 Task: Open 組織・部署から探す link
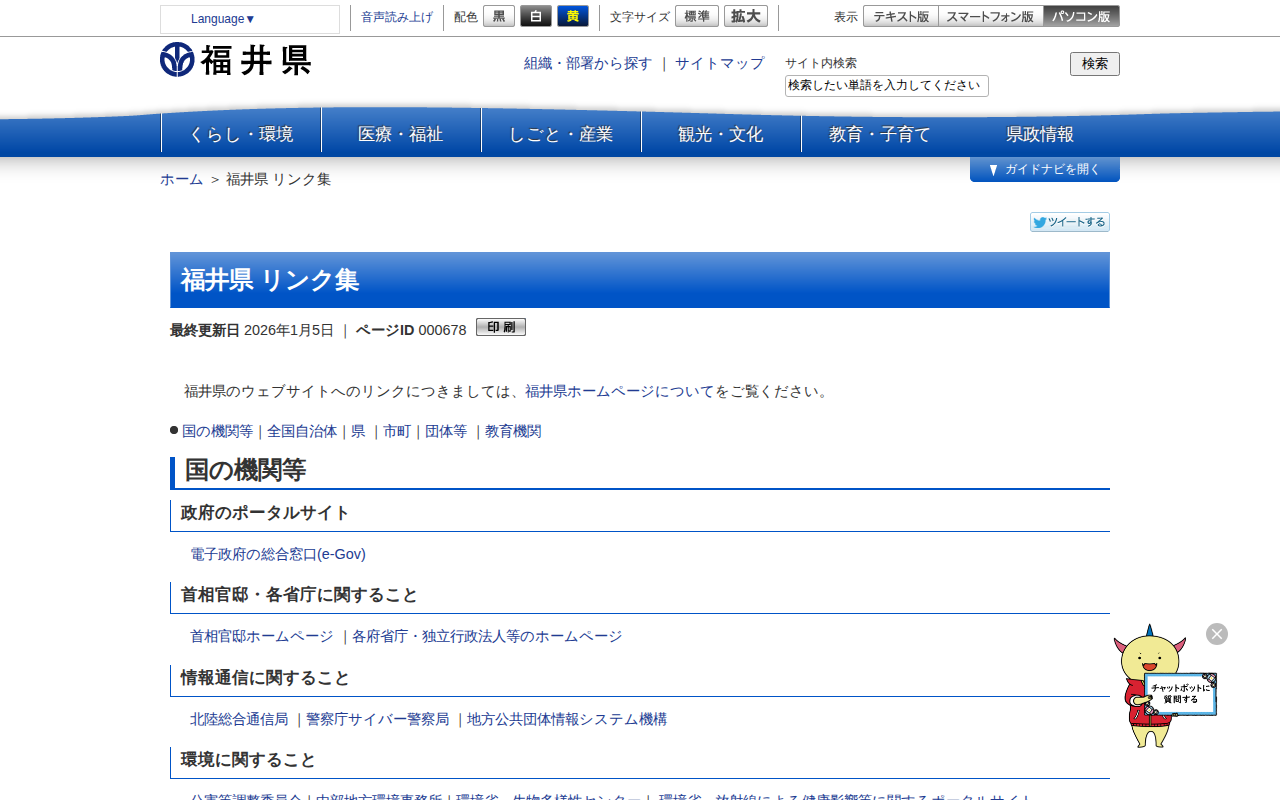pos(588,63)
